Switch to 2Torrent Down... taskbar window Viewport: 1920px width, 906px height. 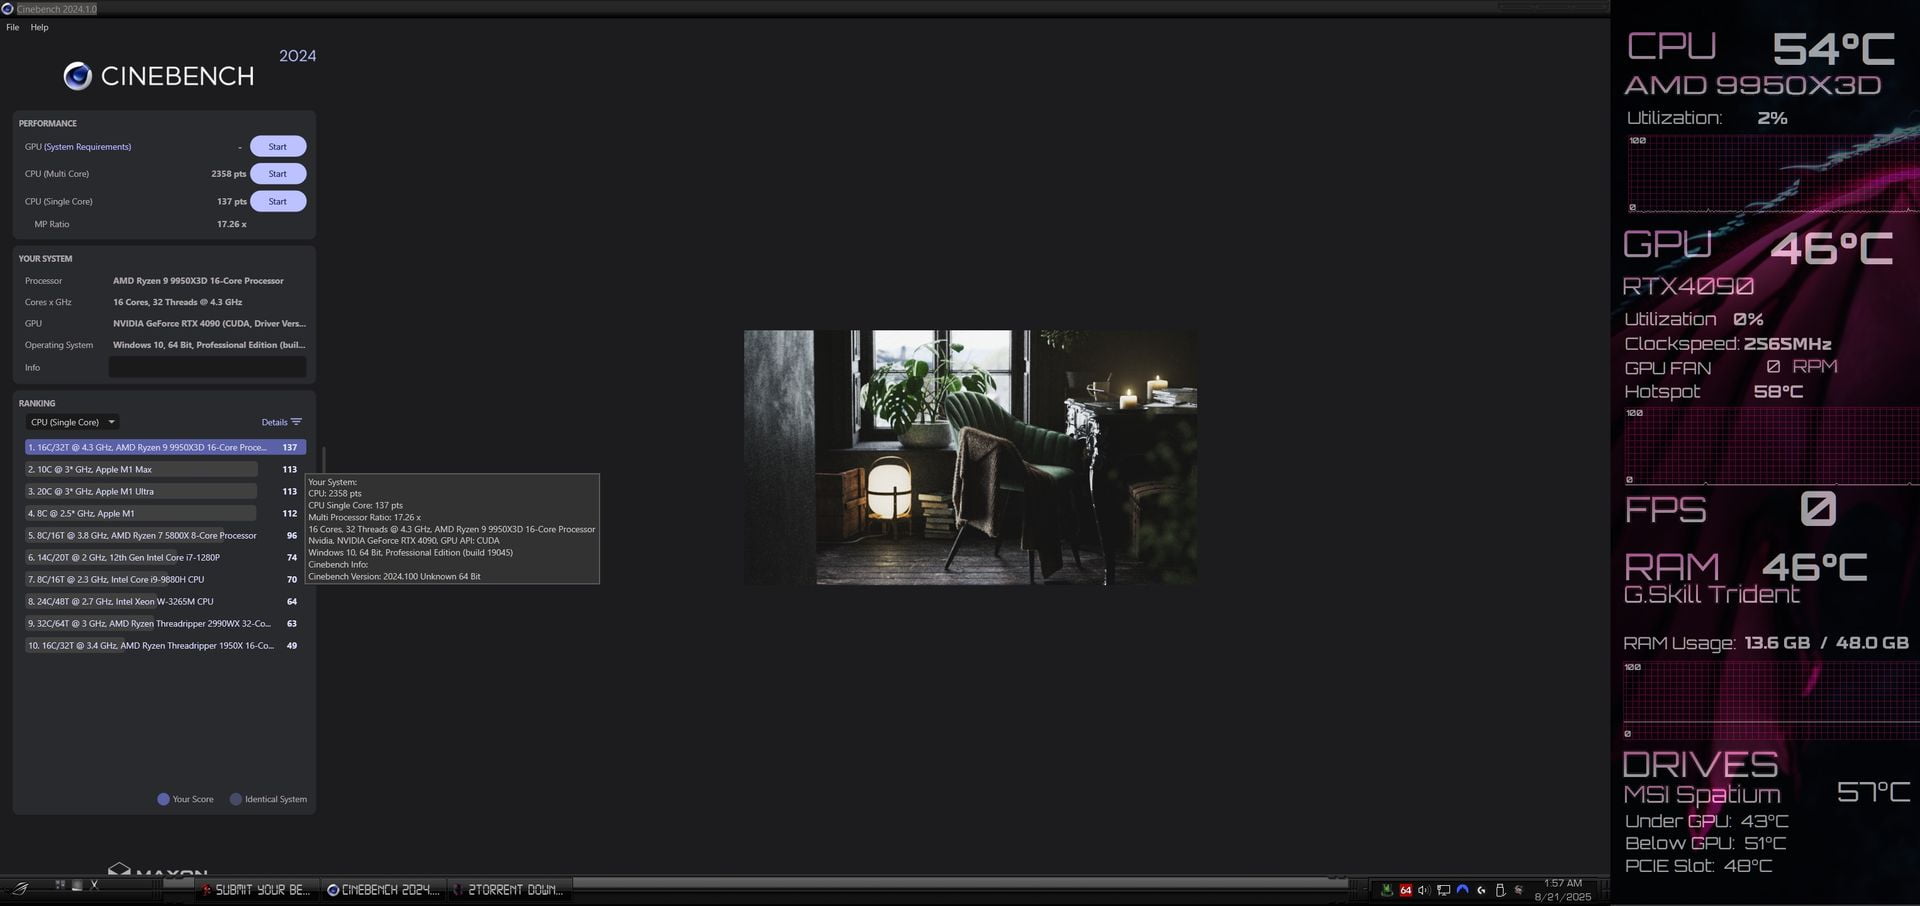pyautogui.click(x=508, y=889)
